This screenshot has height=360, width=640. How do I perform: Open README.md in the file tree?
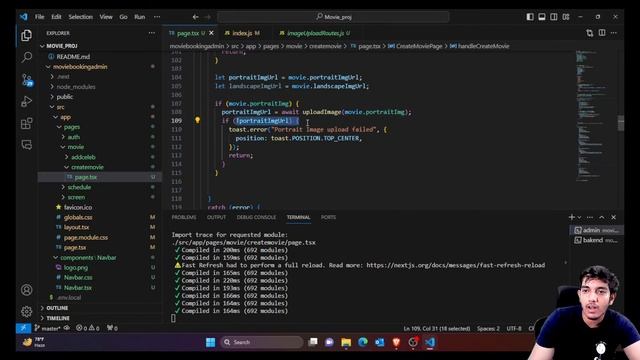pos(73,56)
